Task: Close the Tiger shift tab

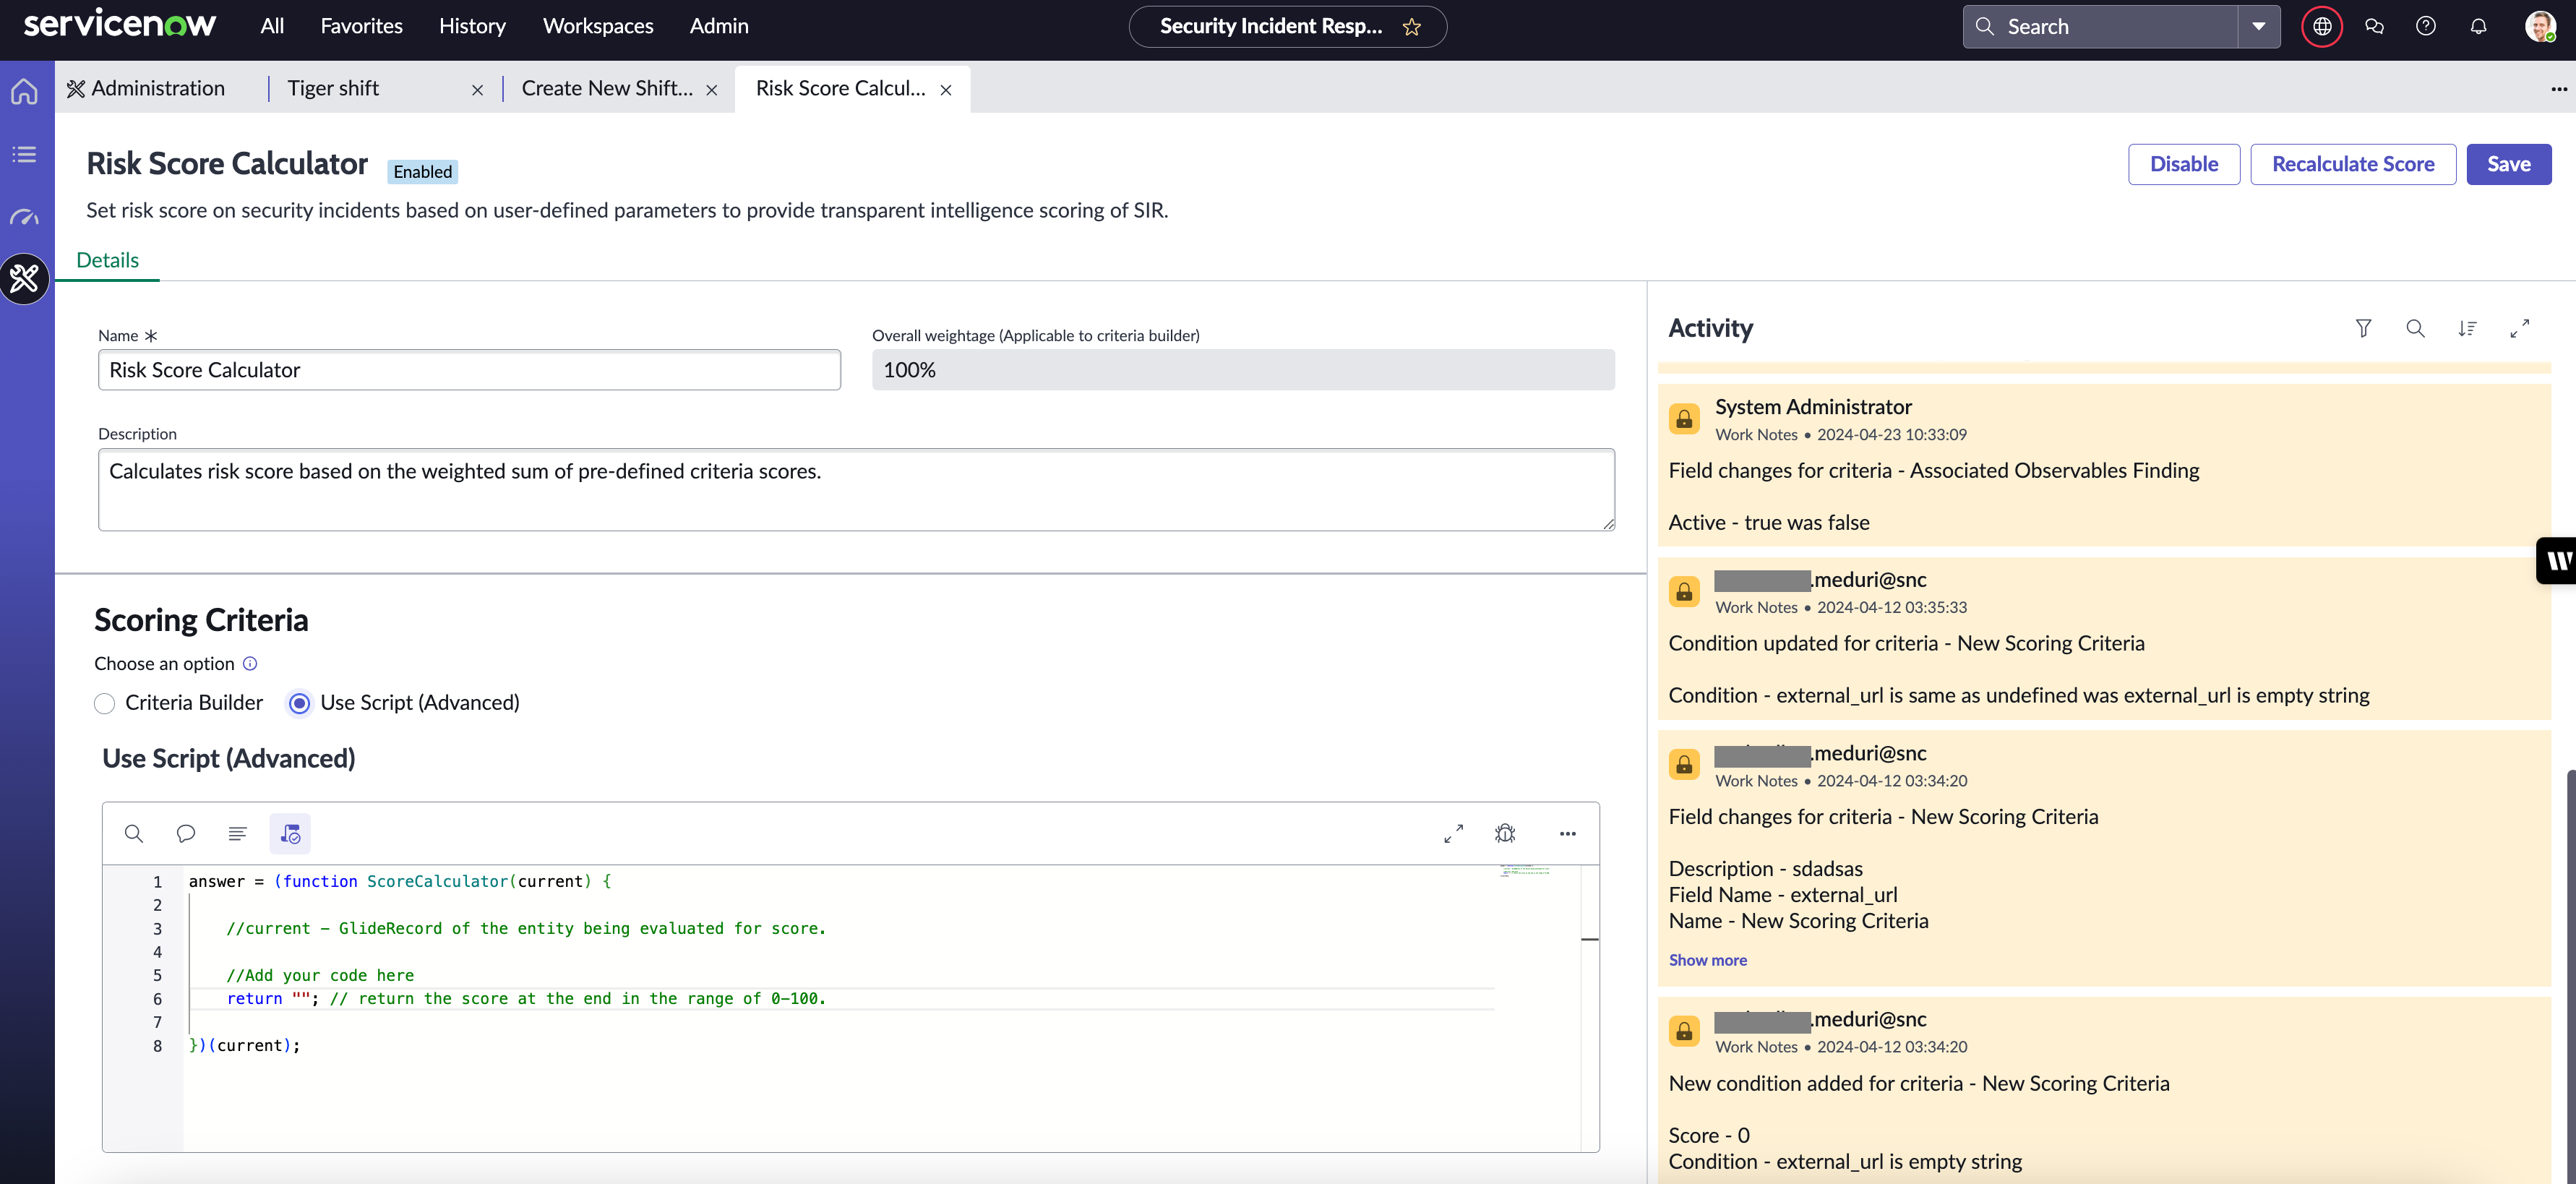Action: [477, 90]
